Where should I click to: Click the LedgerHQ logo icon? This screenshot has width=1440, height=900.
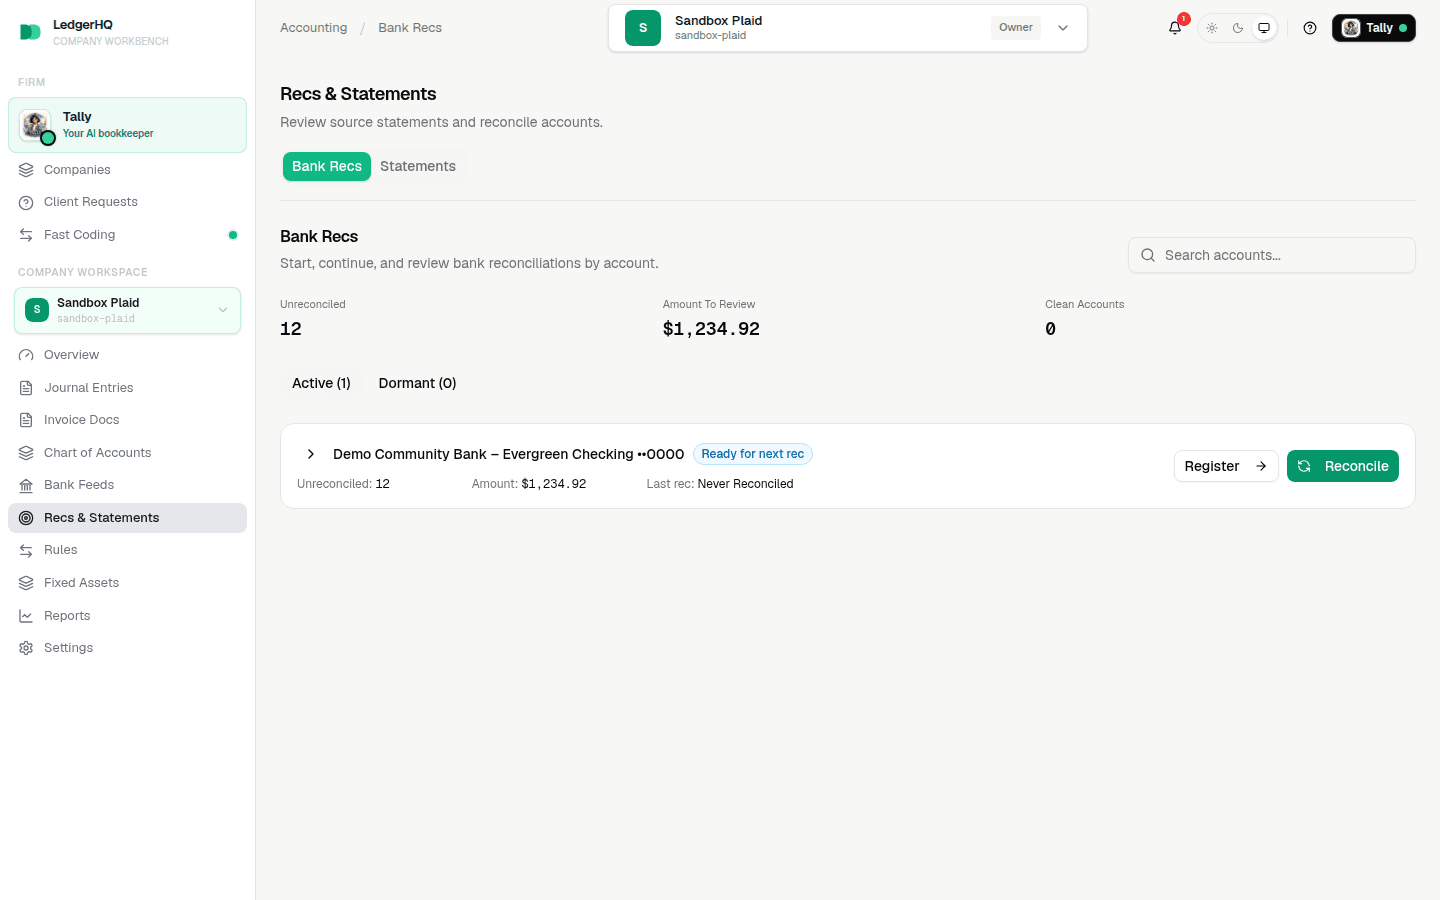tap(30, 32)
